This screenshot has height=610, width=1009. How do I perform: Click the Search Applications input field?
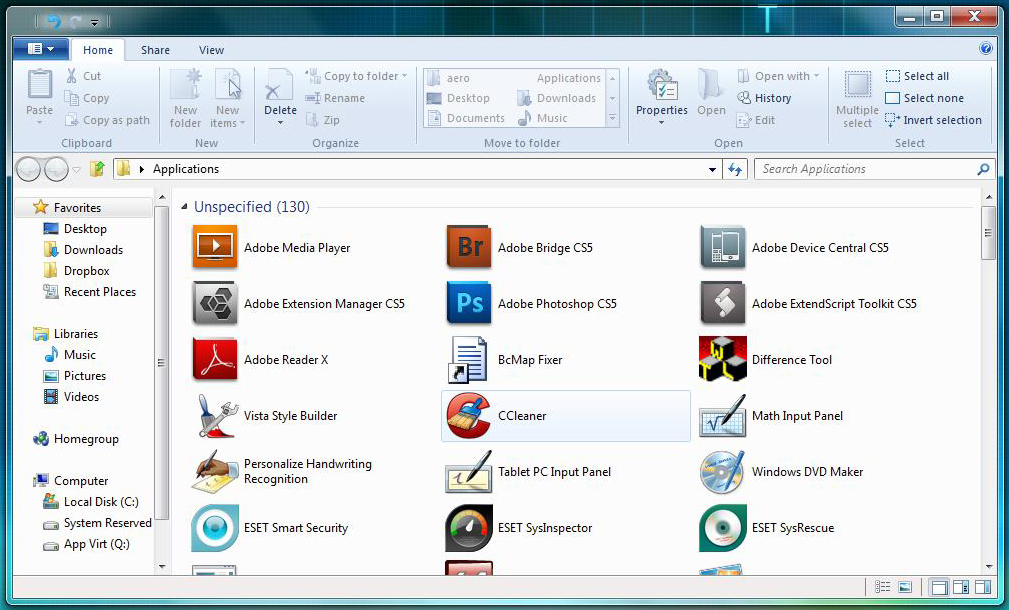click(x=865, y=169)
